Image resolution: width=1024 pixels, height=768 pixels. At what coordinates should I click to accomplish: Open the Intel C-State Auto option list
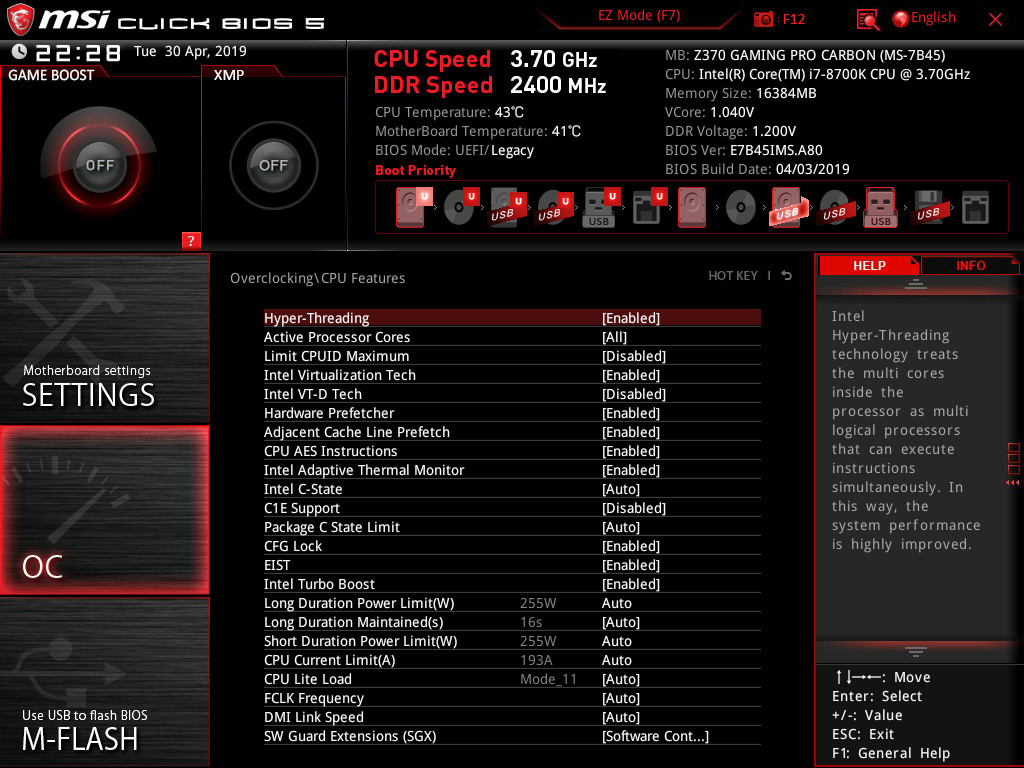(620, 489)
